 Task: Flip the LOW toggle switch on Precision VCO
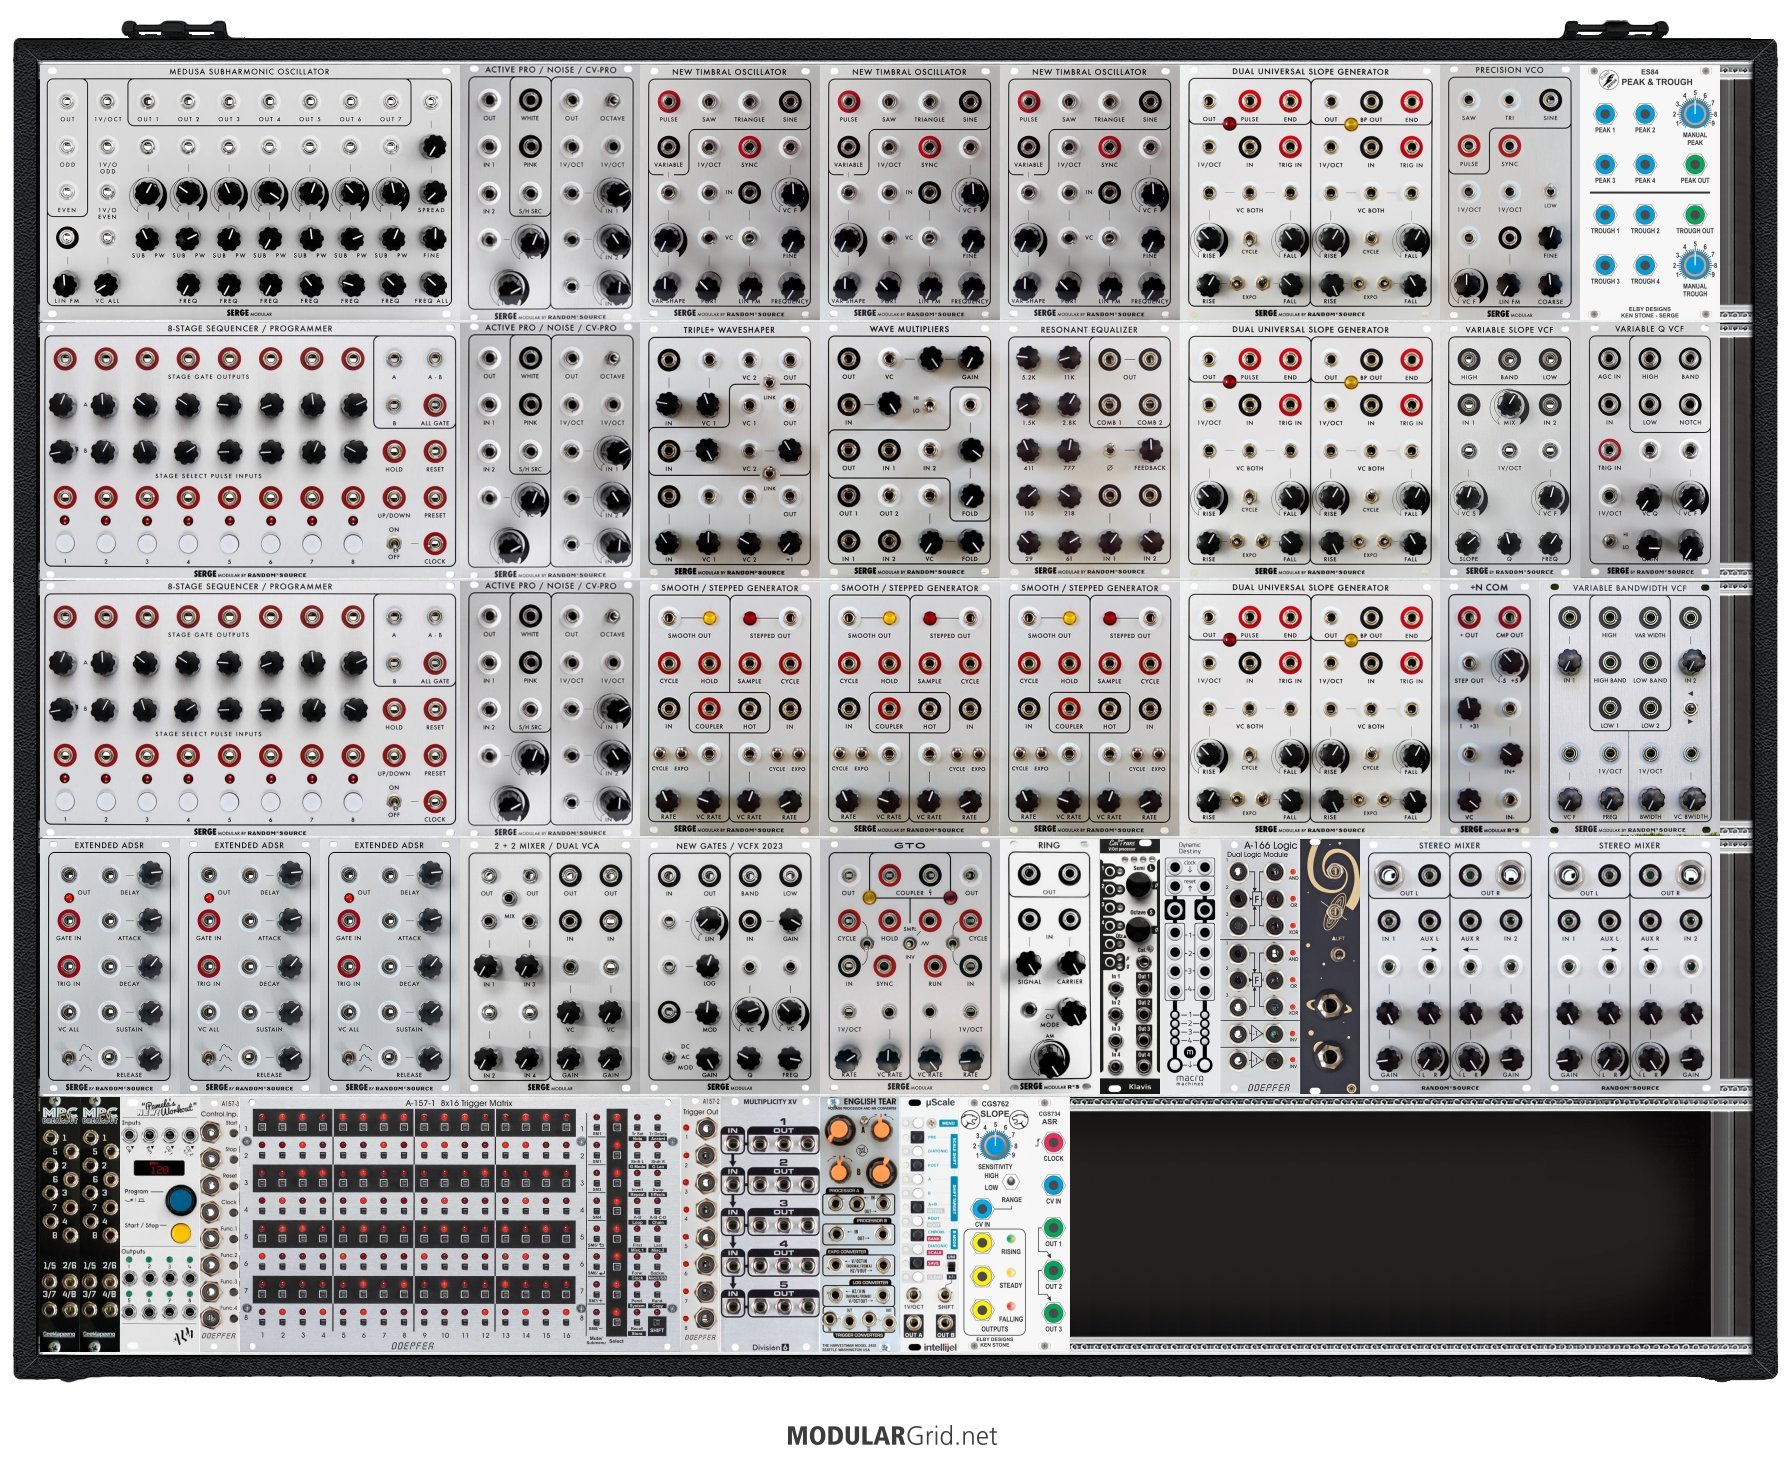1550,190
